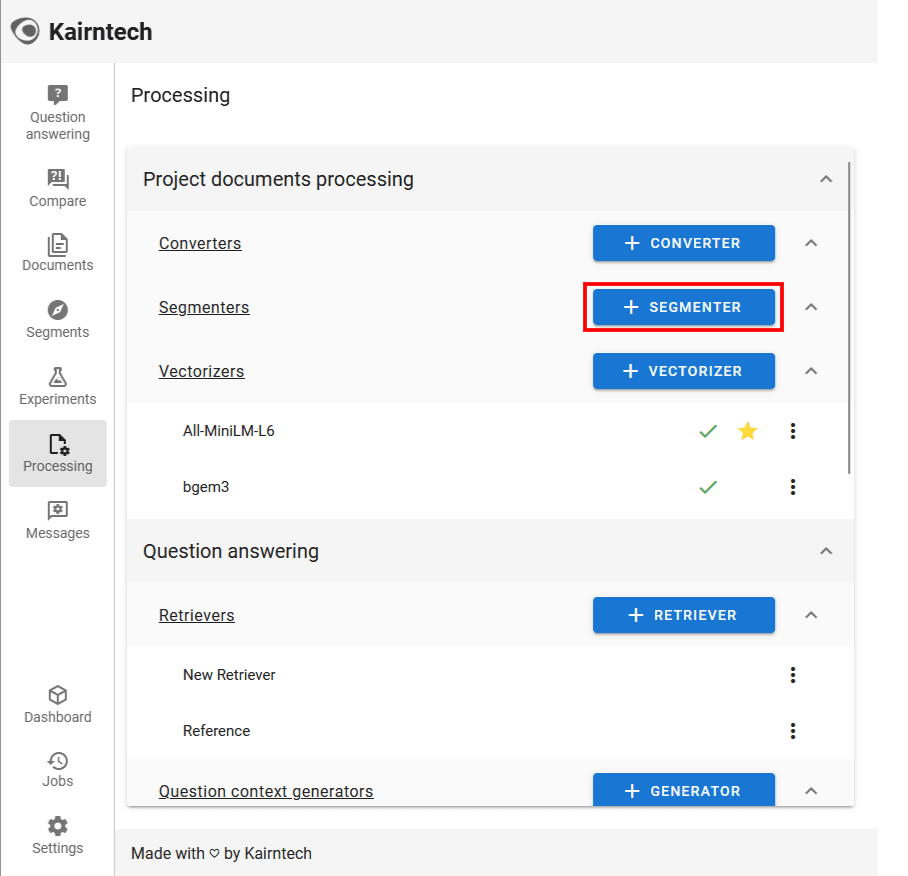Click the processing panel vertical scrollbar
The width and height of the screenshot is (908, 876).
click(850, 318)
